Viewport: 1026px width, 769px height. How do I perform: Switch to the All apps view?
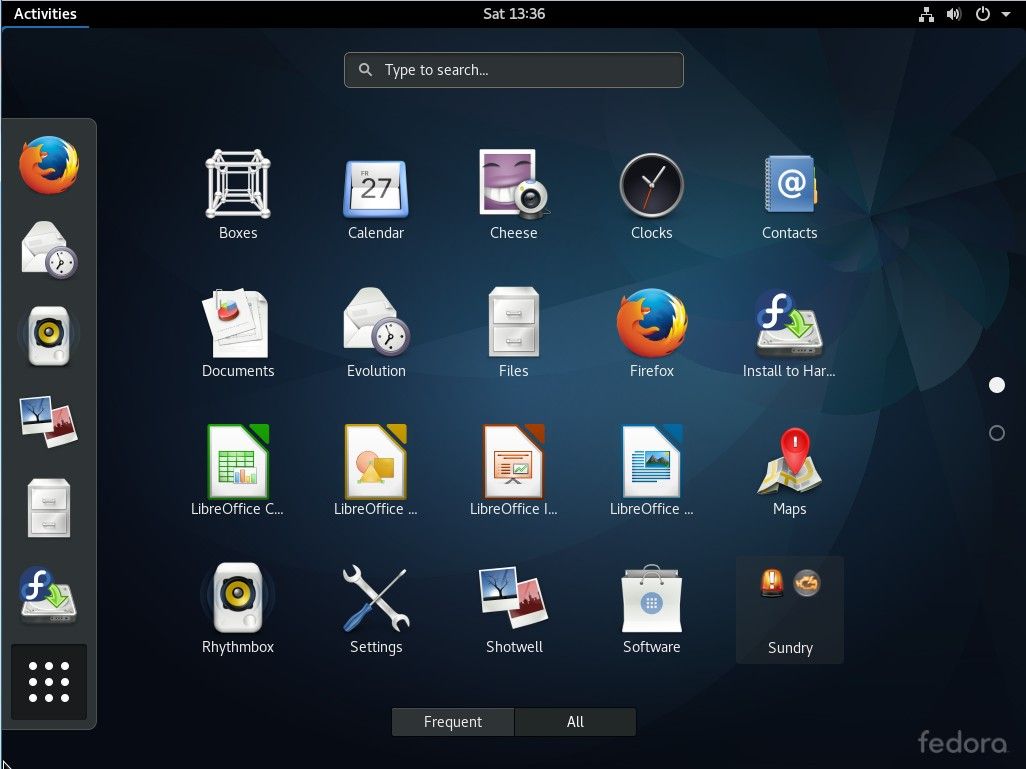pyautogui.click(x=575, y=722)
